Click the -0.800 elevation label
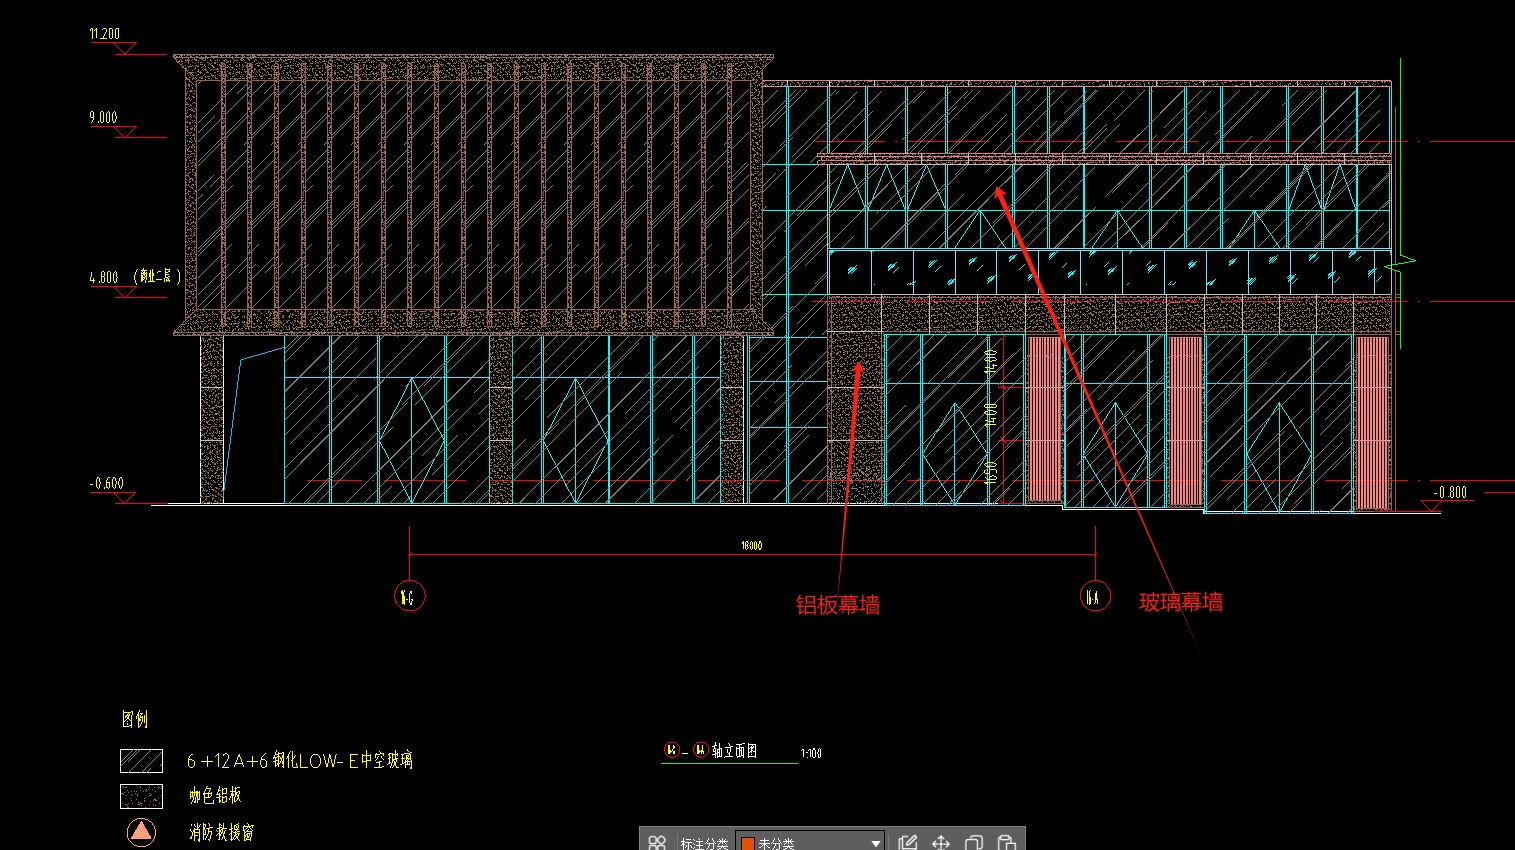The height and width of the screenshot is (850, 1515). pos(1450,492)
